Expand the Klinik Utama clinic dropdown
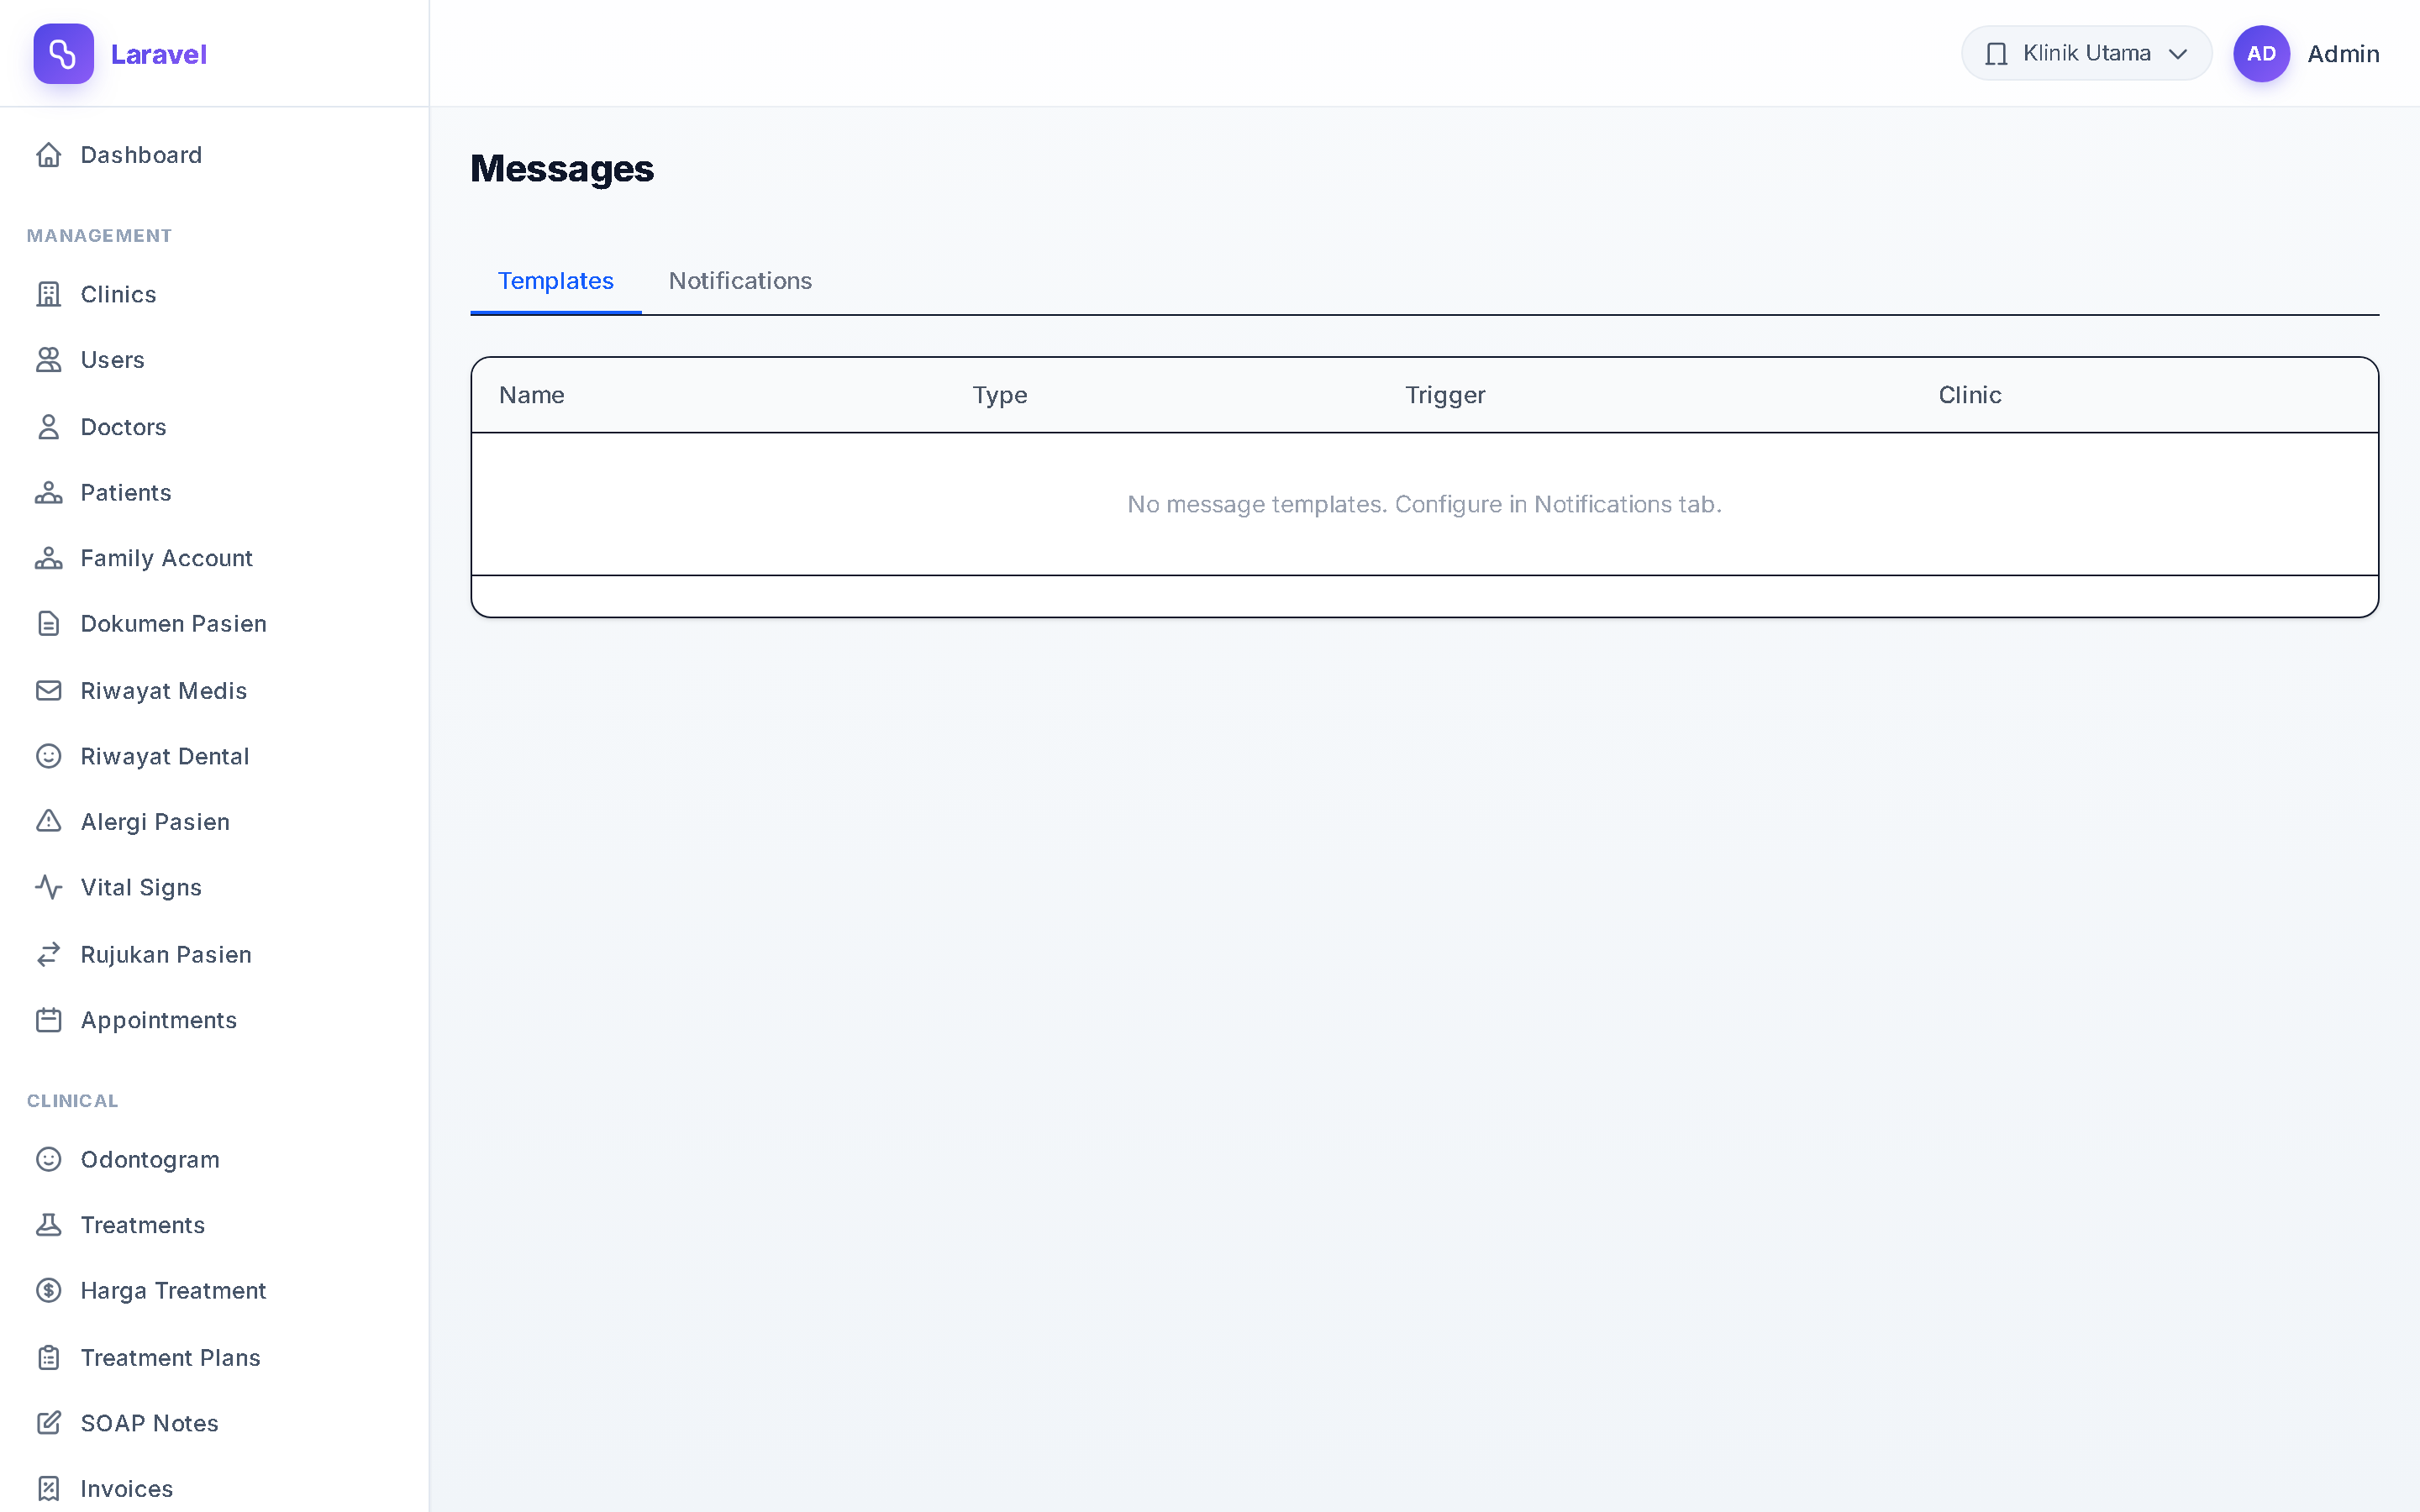The image size is (2420, 1512). click(x=2086, y=54)
